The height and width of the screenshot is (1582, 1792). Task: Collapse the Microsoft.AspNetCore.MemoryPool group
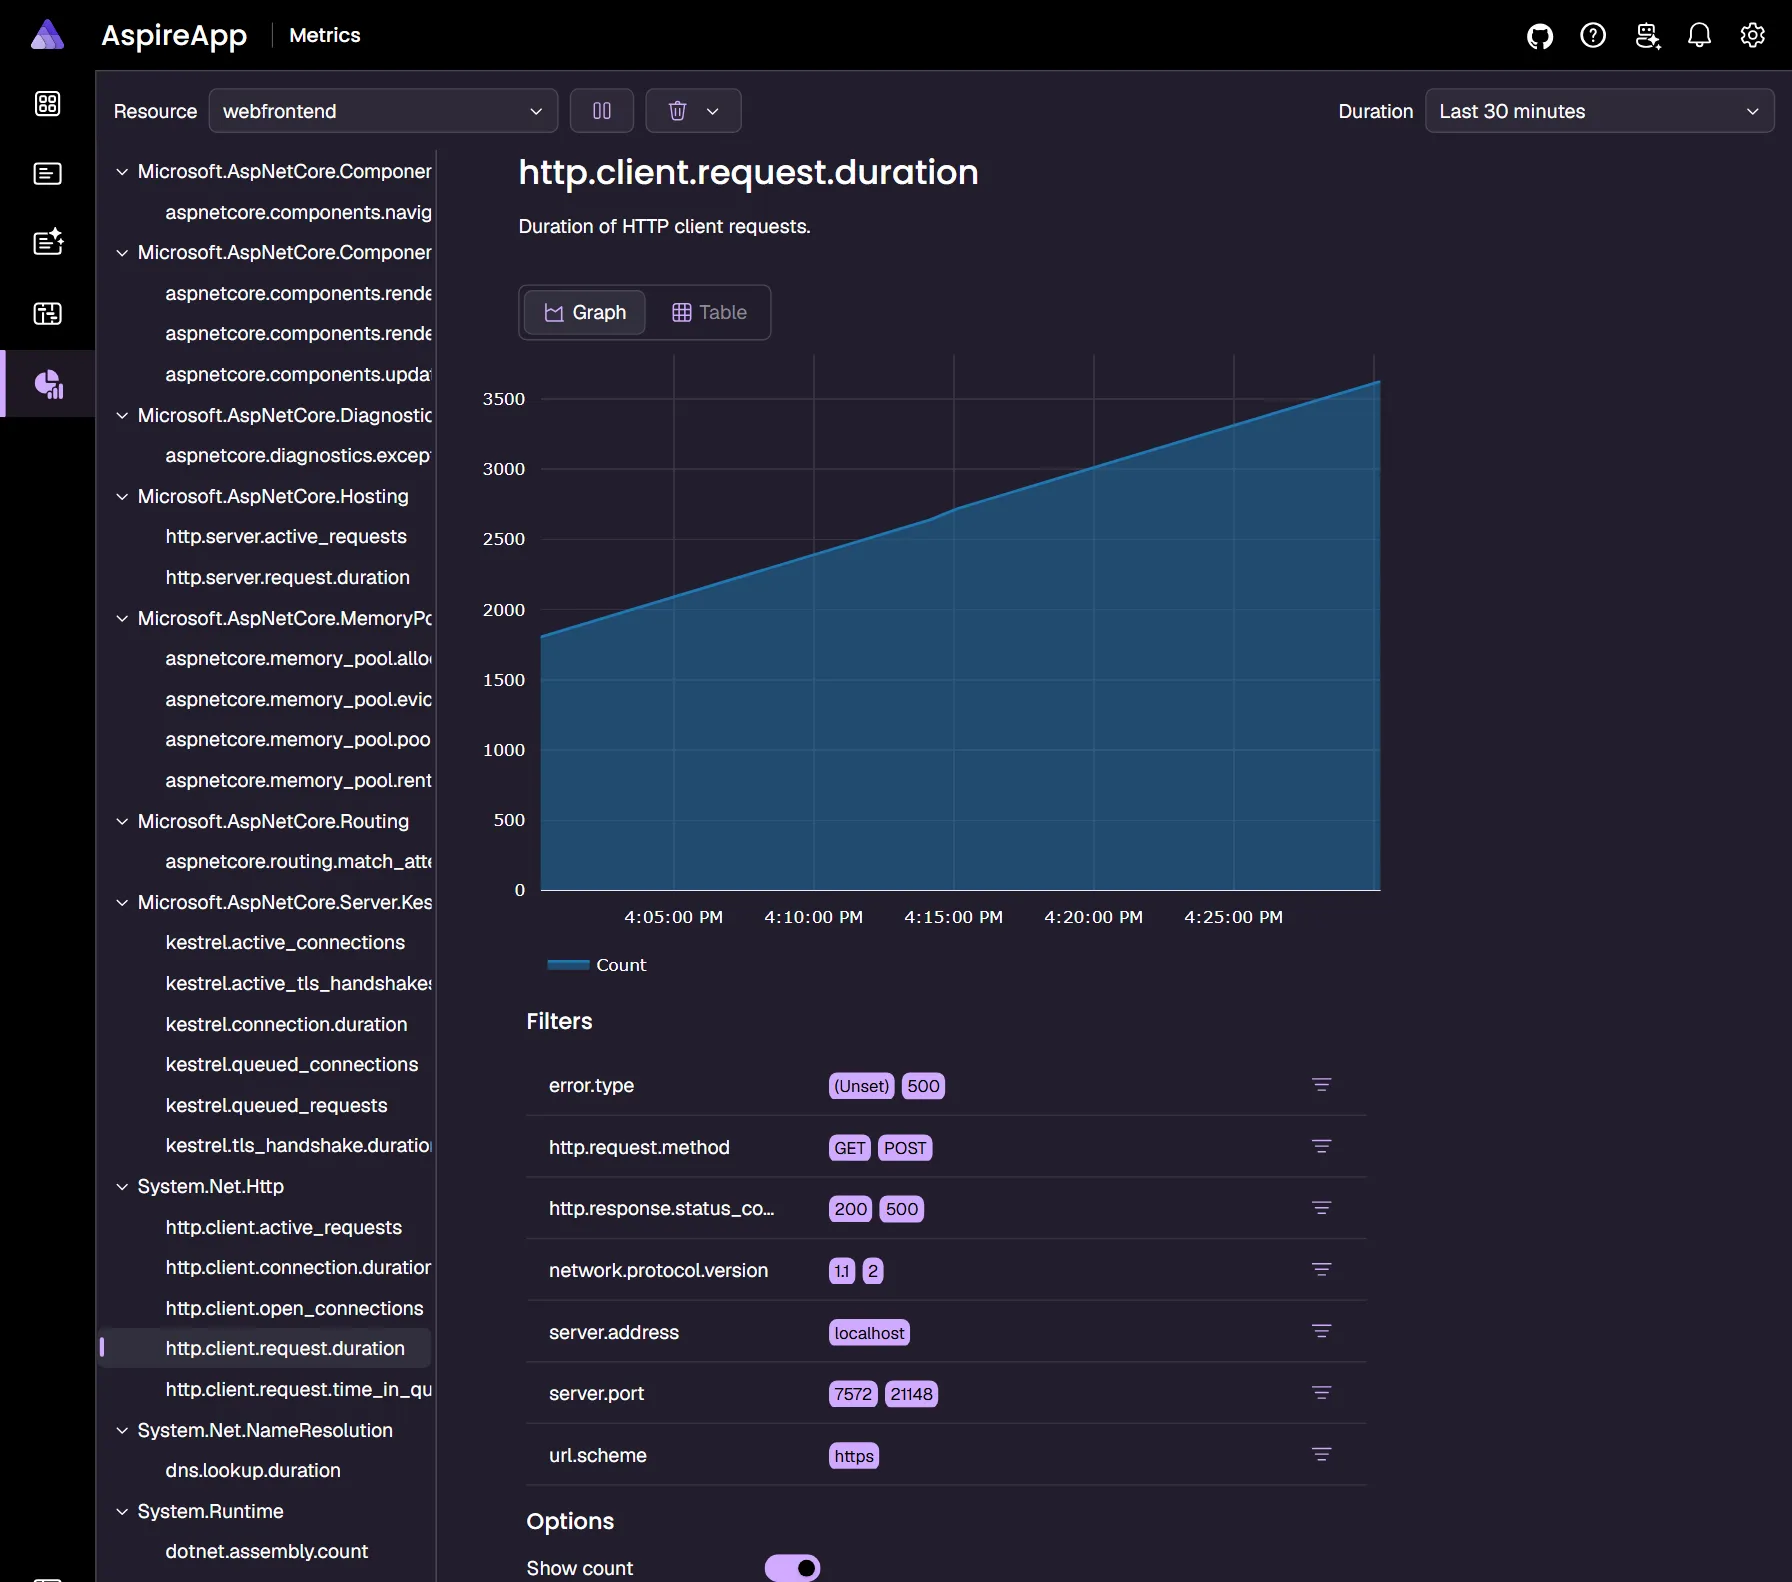coord(122,619)
